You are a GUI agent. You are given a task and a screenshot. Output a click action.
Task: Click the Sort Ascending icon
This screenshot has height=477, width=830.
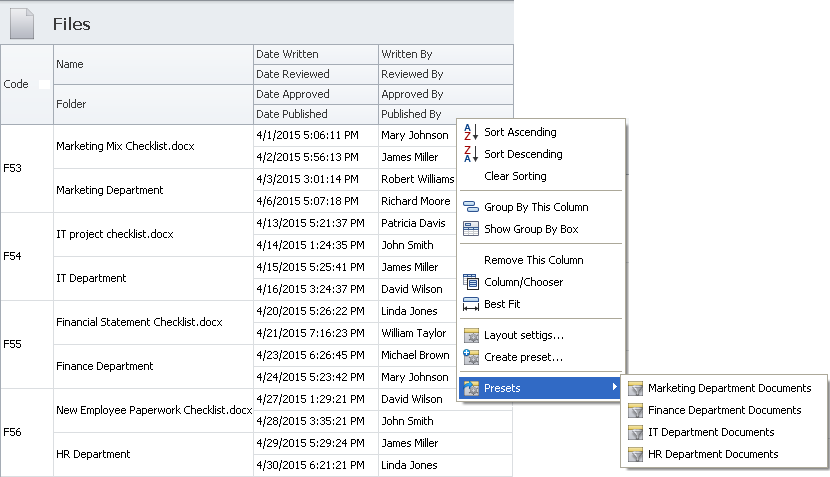pyautogui.click(x=471, y=132)
